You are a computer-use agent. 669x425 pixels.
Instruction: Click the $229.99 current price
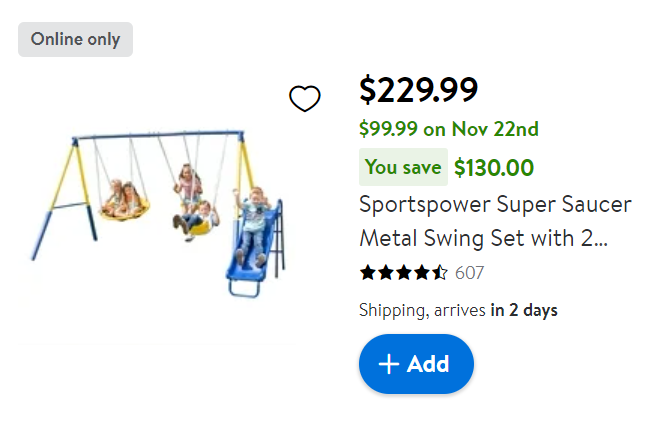point(418,90)
